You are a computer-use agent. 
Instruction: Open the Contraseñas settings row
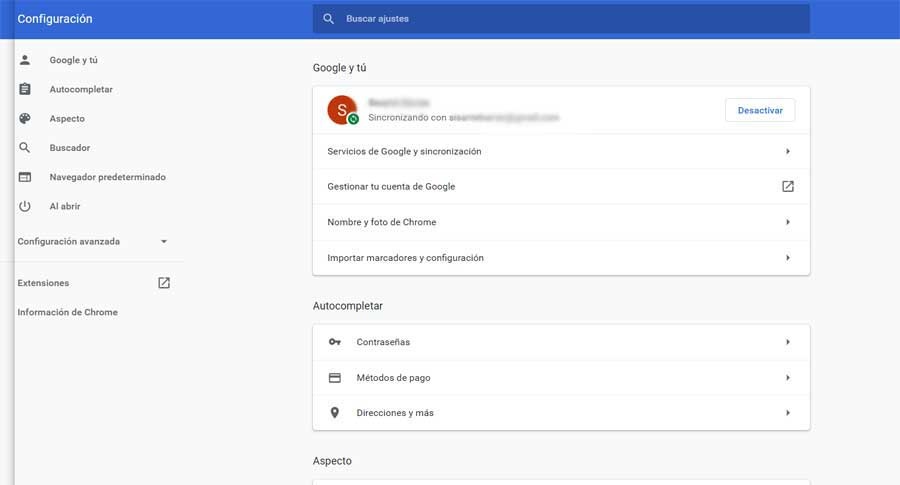[x=561, y=342]
